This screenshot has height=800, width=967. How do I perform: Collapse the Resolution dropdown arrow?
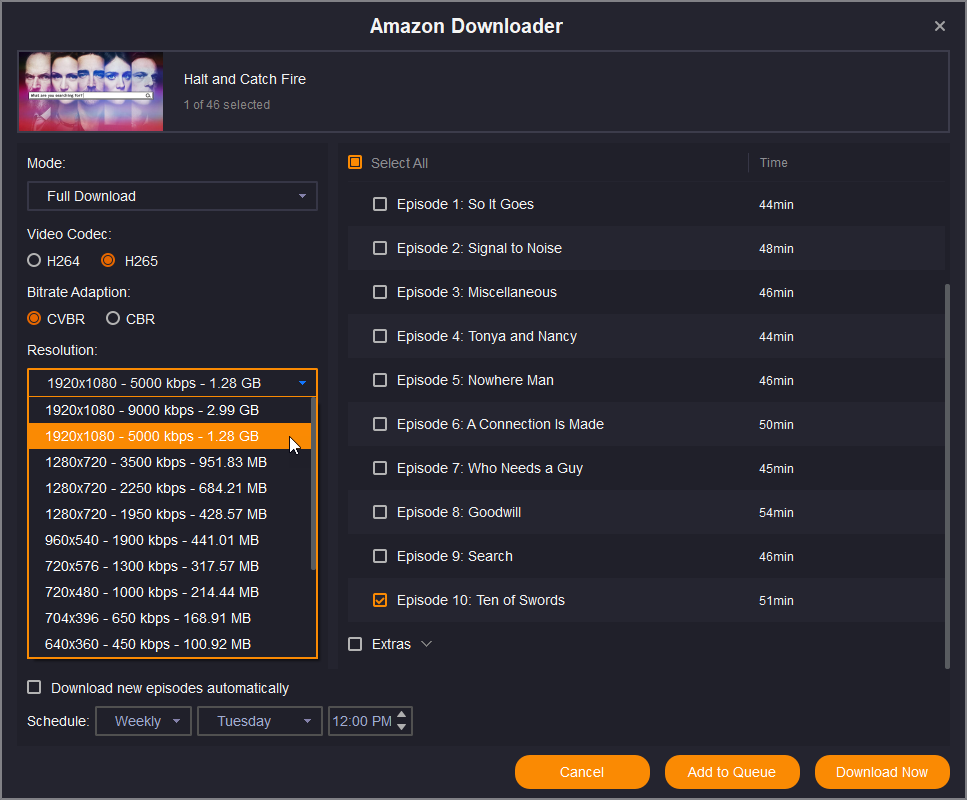[302, 383]
